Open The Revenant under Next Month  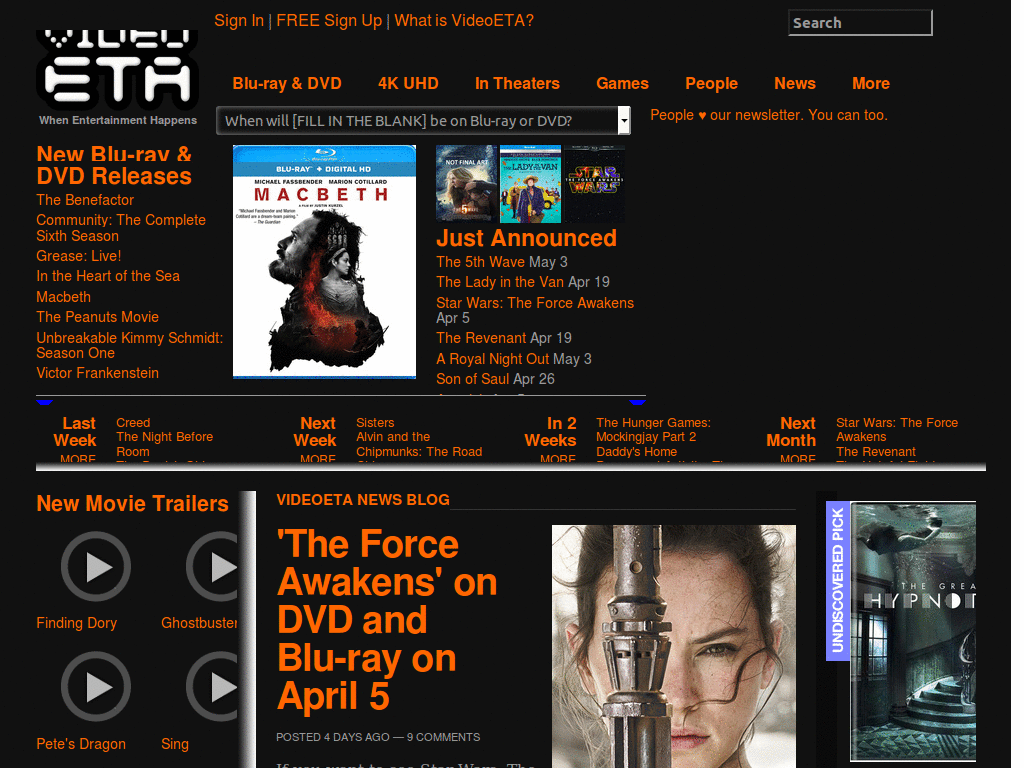pos(876,452)
